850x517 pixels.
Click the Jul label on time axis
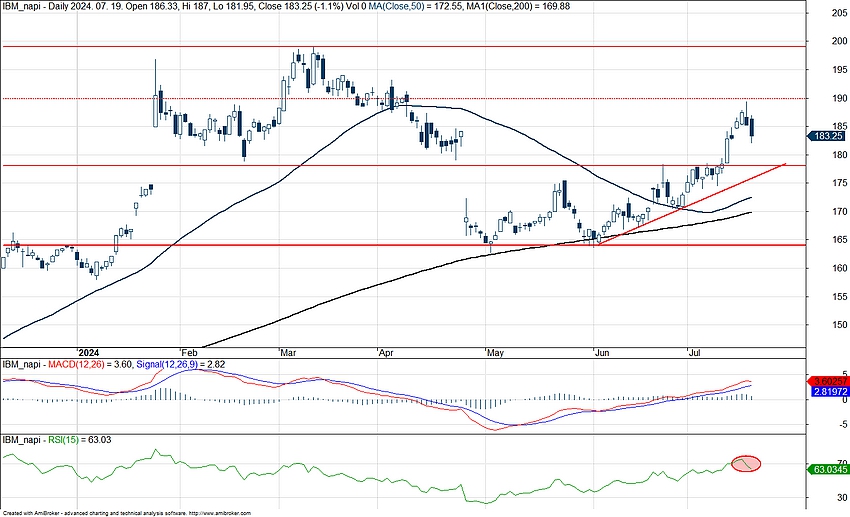(x=694, y=353)
